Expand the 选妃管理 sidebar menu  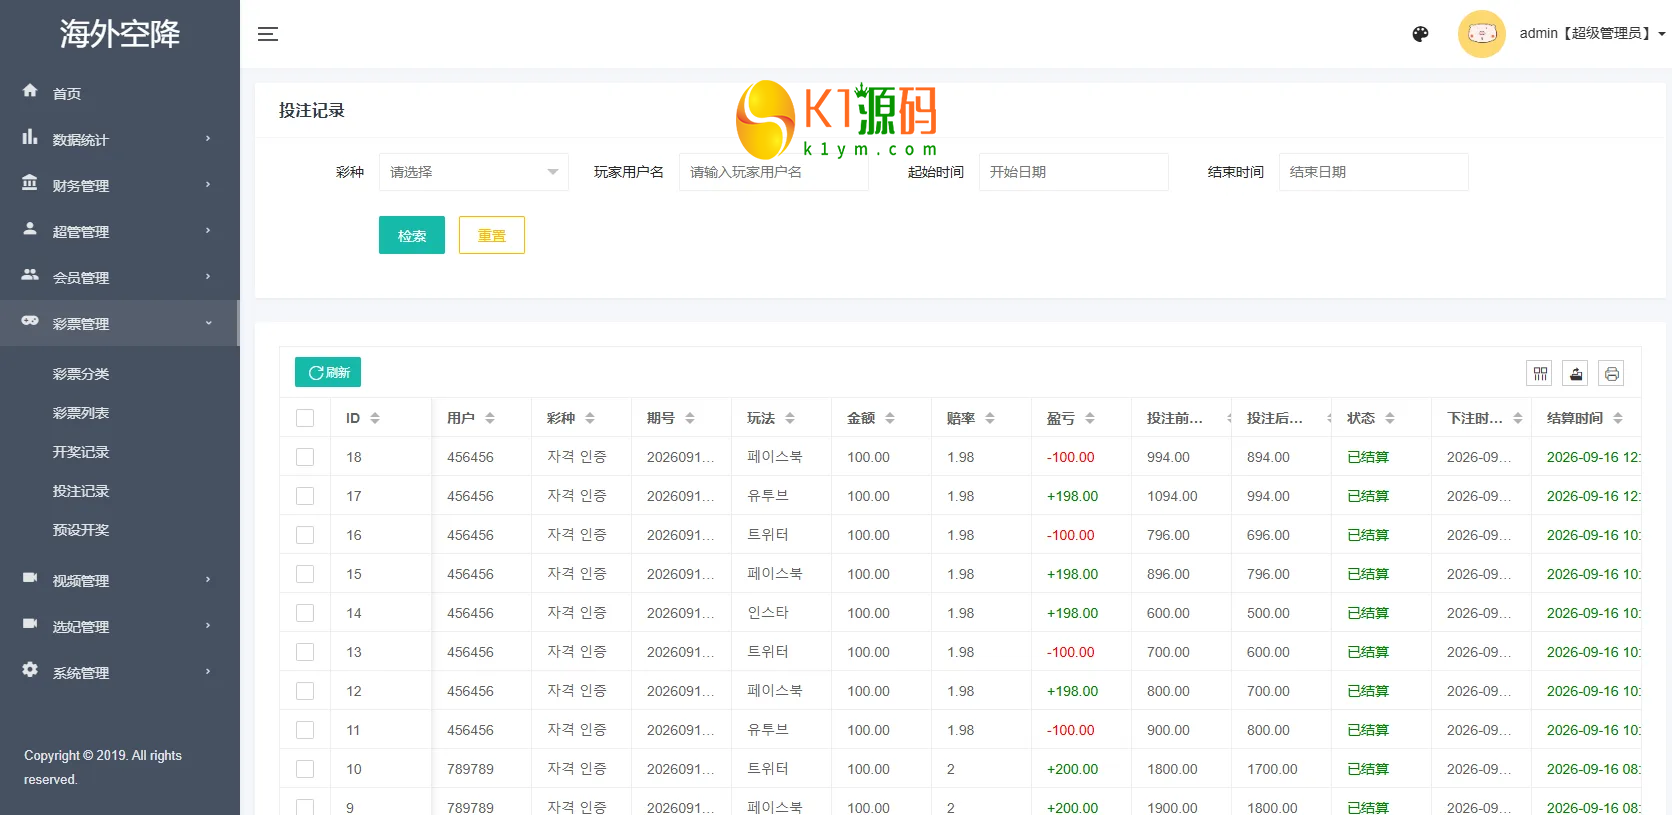pyautogui.click(x=120, y=626)
